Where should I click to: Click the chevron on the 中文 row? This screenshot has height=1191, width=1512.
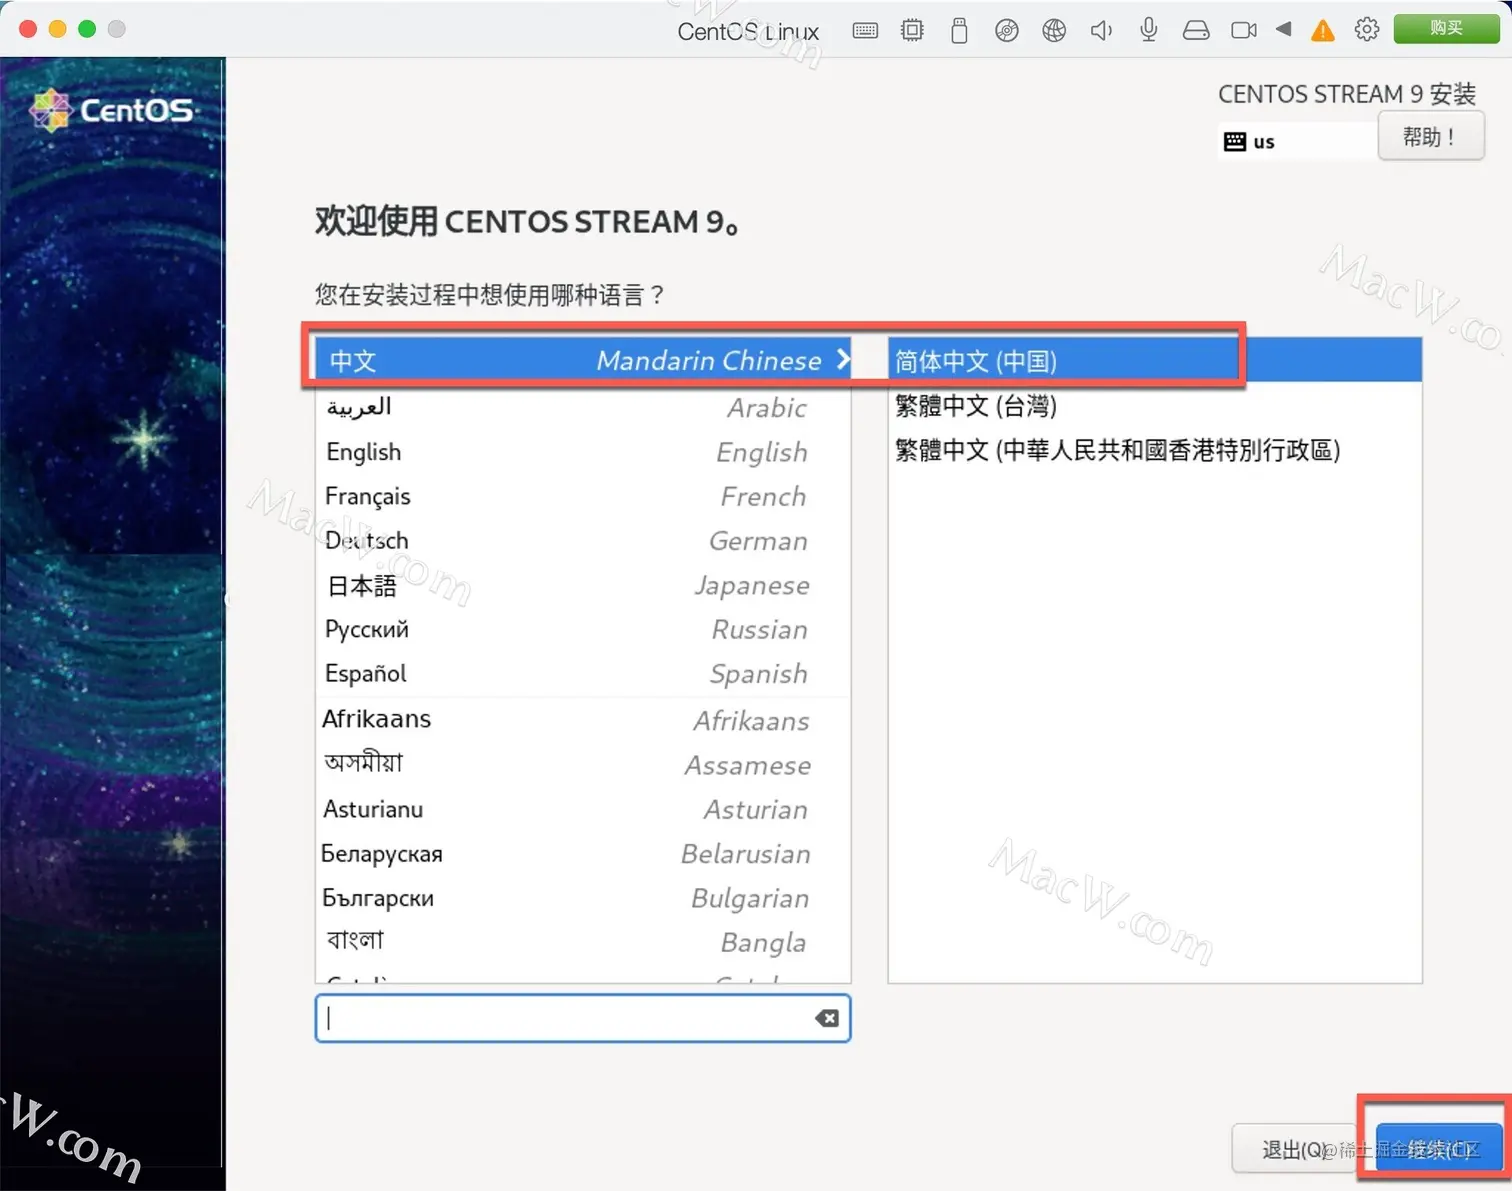(x=842, y=359)
